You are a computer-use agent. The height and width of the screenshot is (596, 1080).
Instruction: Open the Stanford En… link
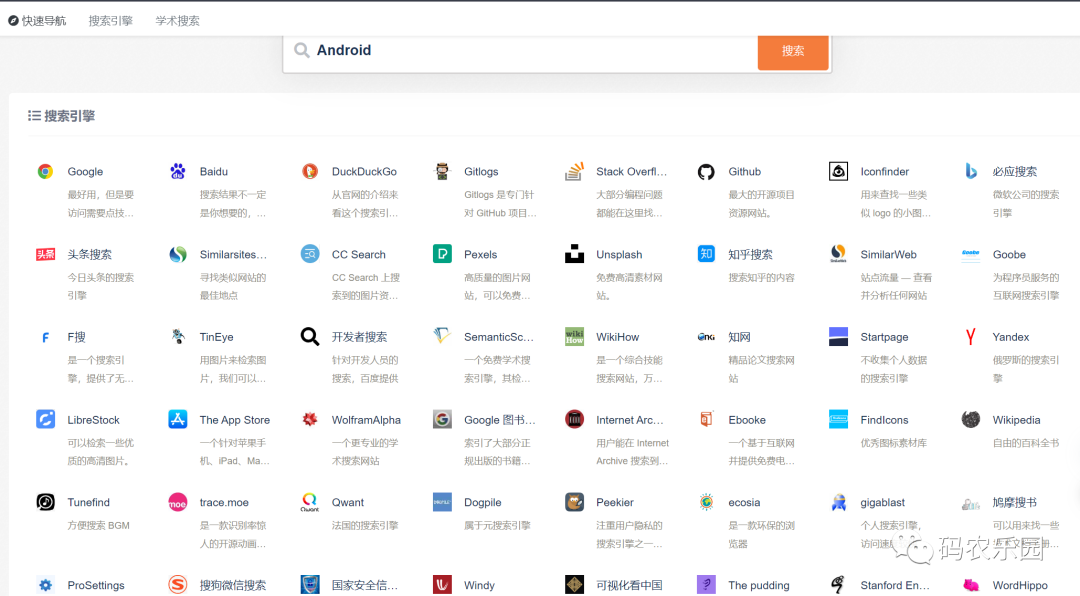(895, 585)
